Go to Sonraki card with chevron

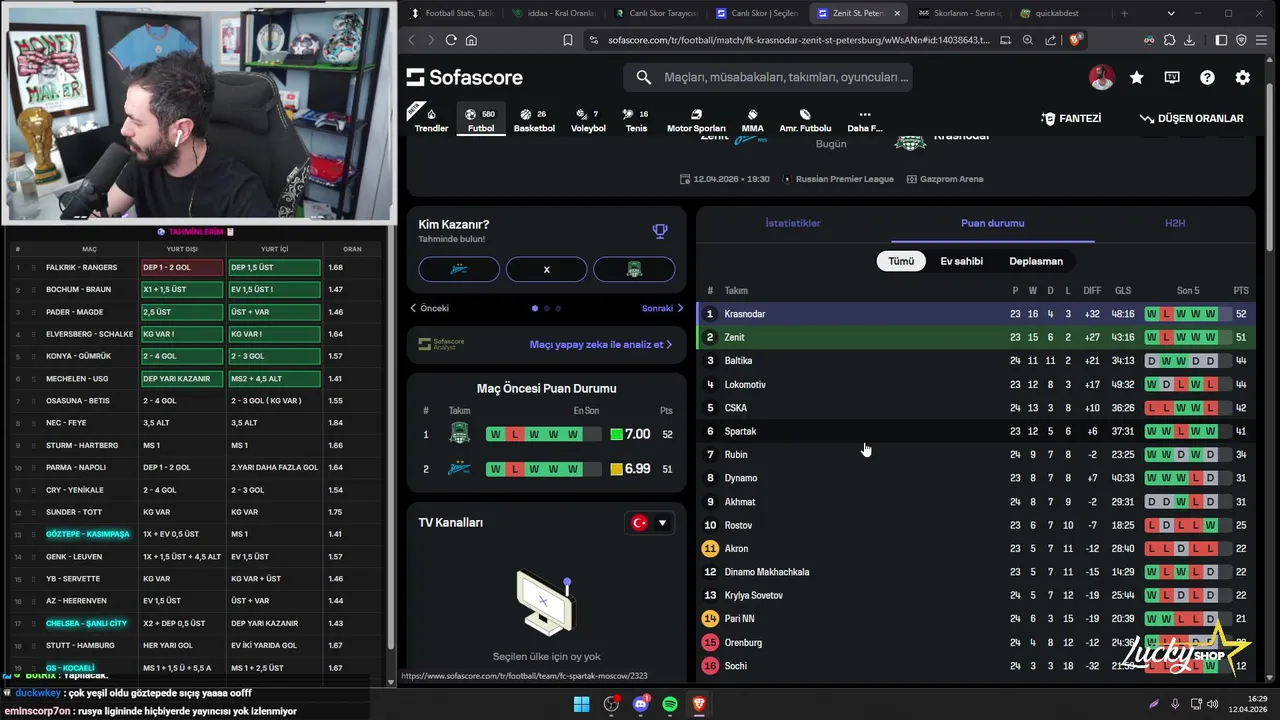click(x=663, y=308)
